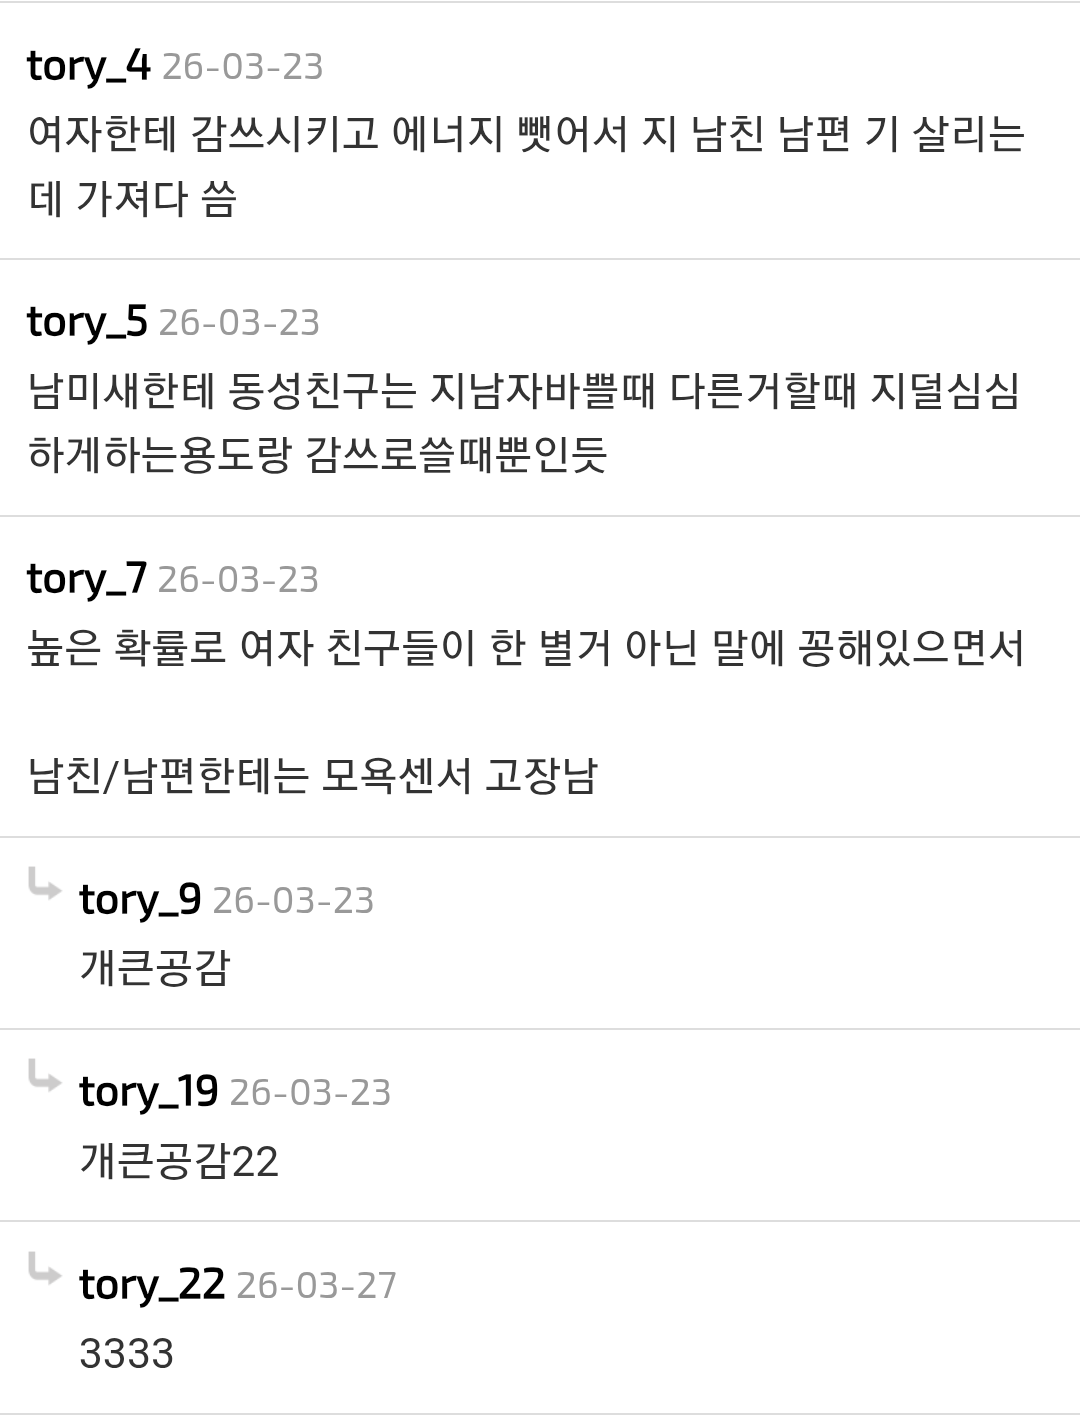
Task: Click tory_4's comment text
Action: pyautogui.click(x=526, y=166)
